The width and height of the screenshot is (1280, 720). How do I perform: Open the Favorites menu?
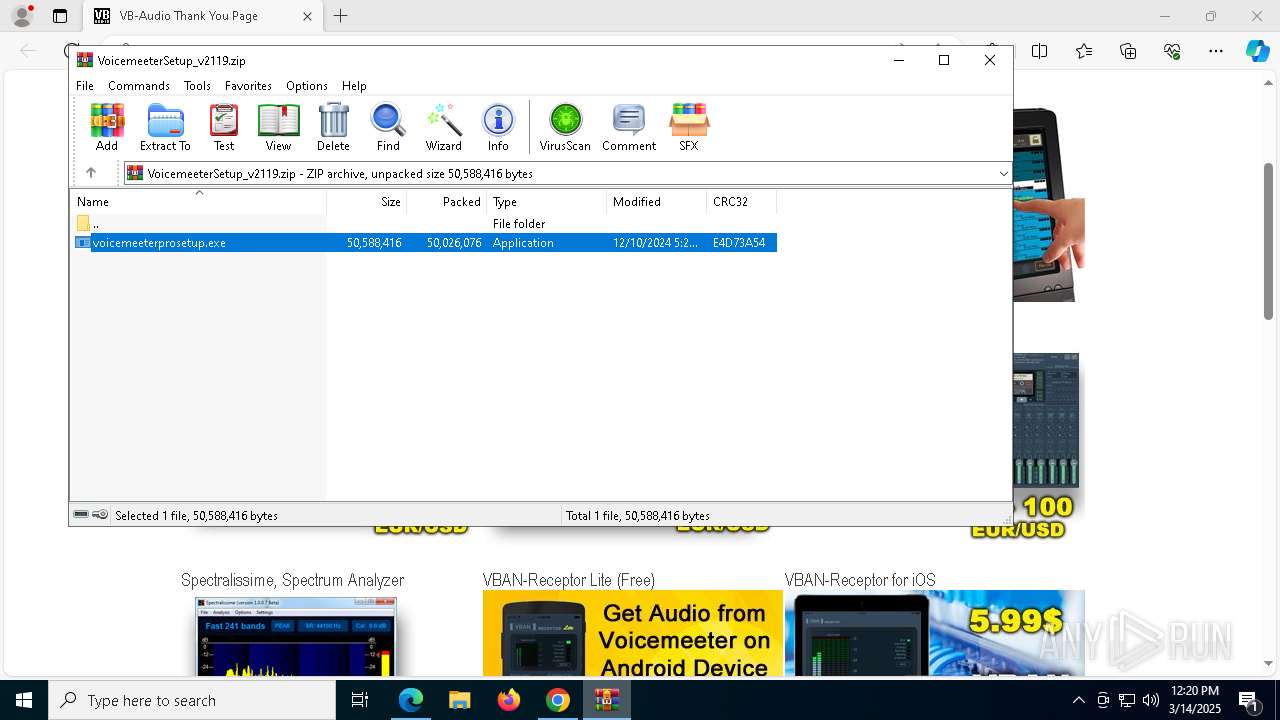[x=248, y=86]
